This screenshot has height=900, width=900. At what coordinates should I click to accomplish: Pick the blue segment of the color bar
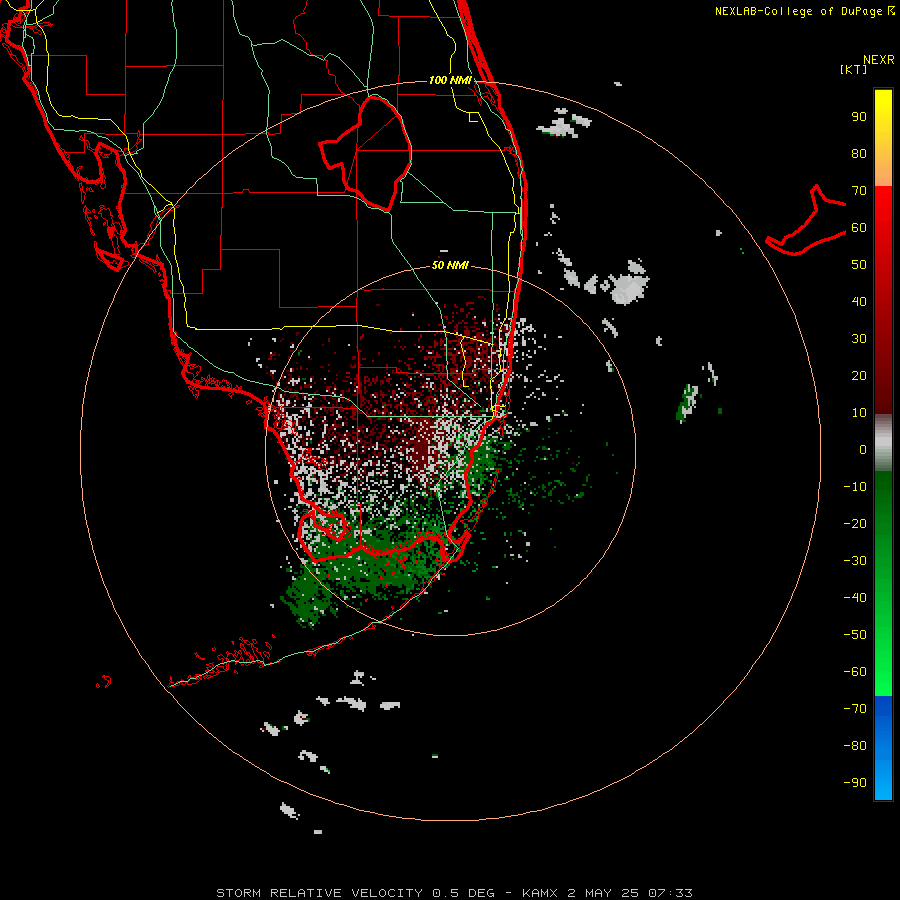(x=883, y=748)
